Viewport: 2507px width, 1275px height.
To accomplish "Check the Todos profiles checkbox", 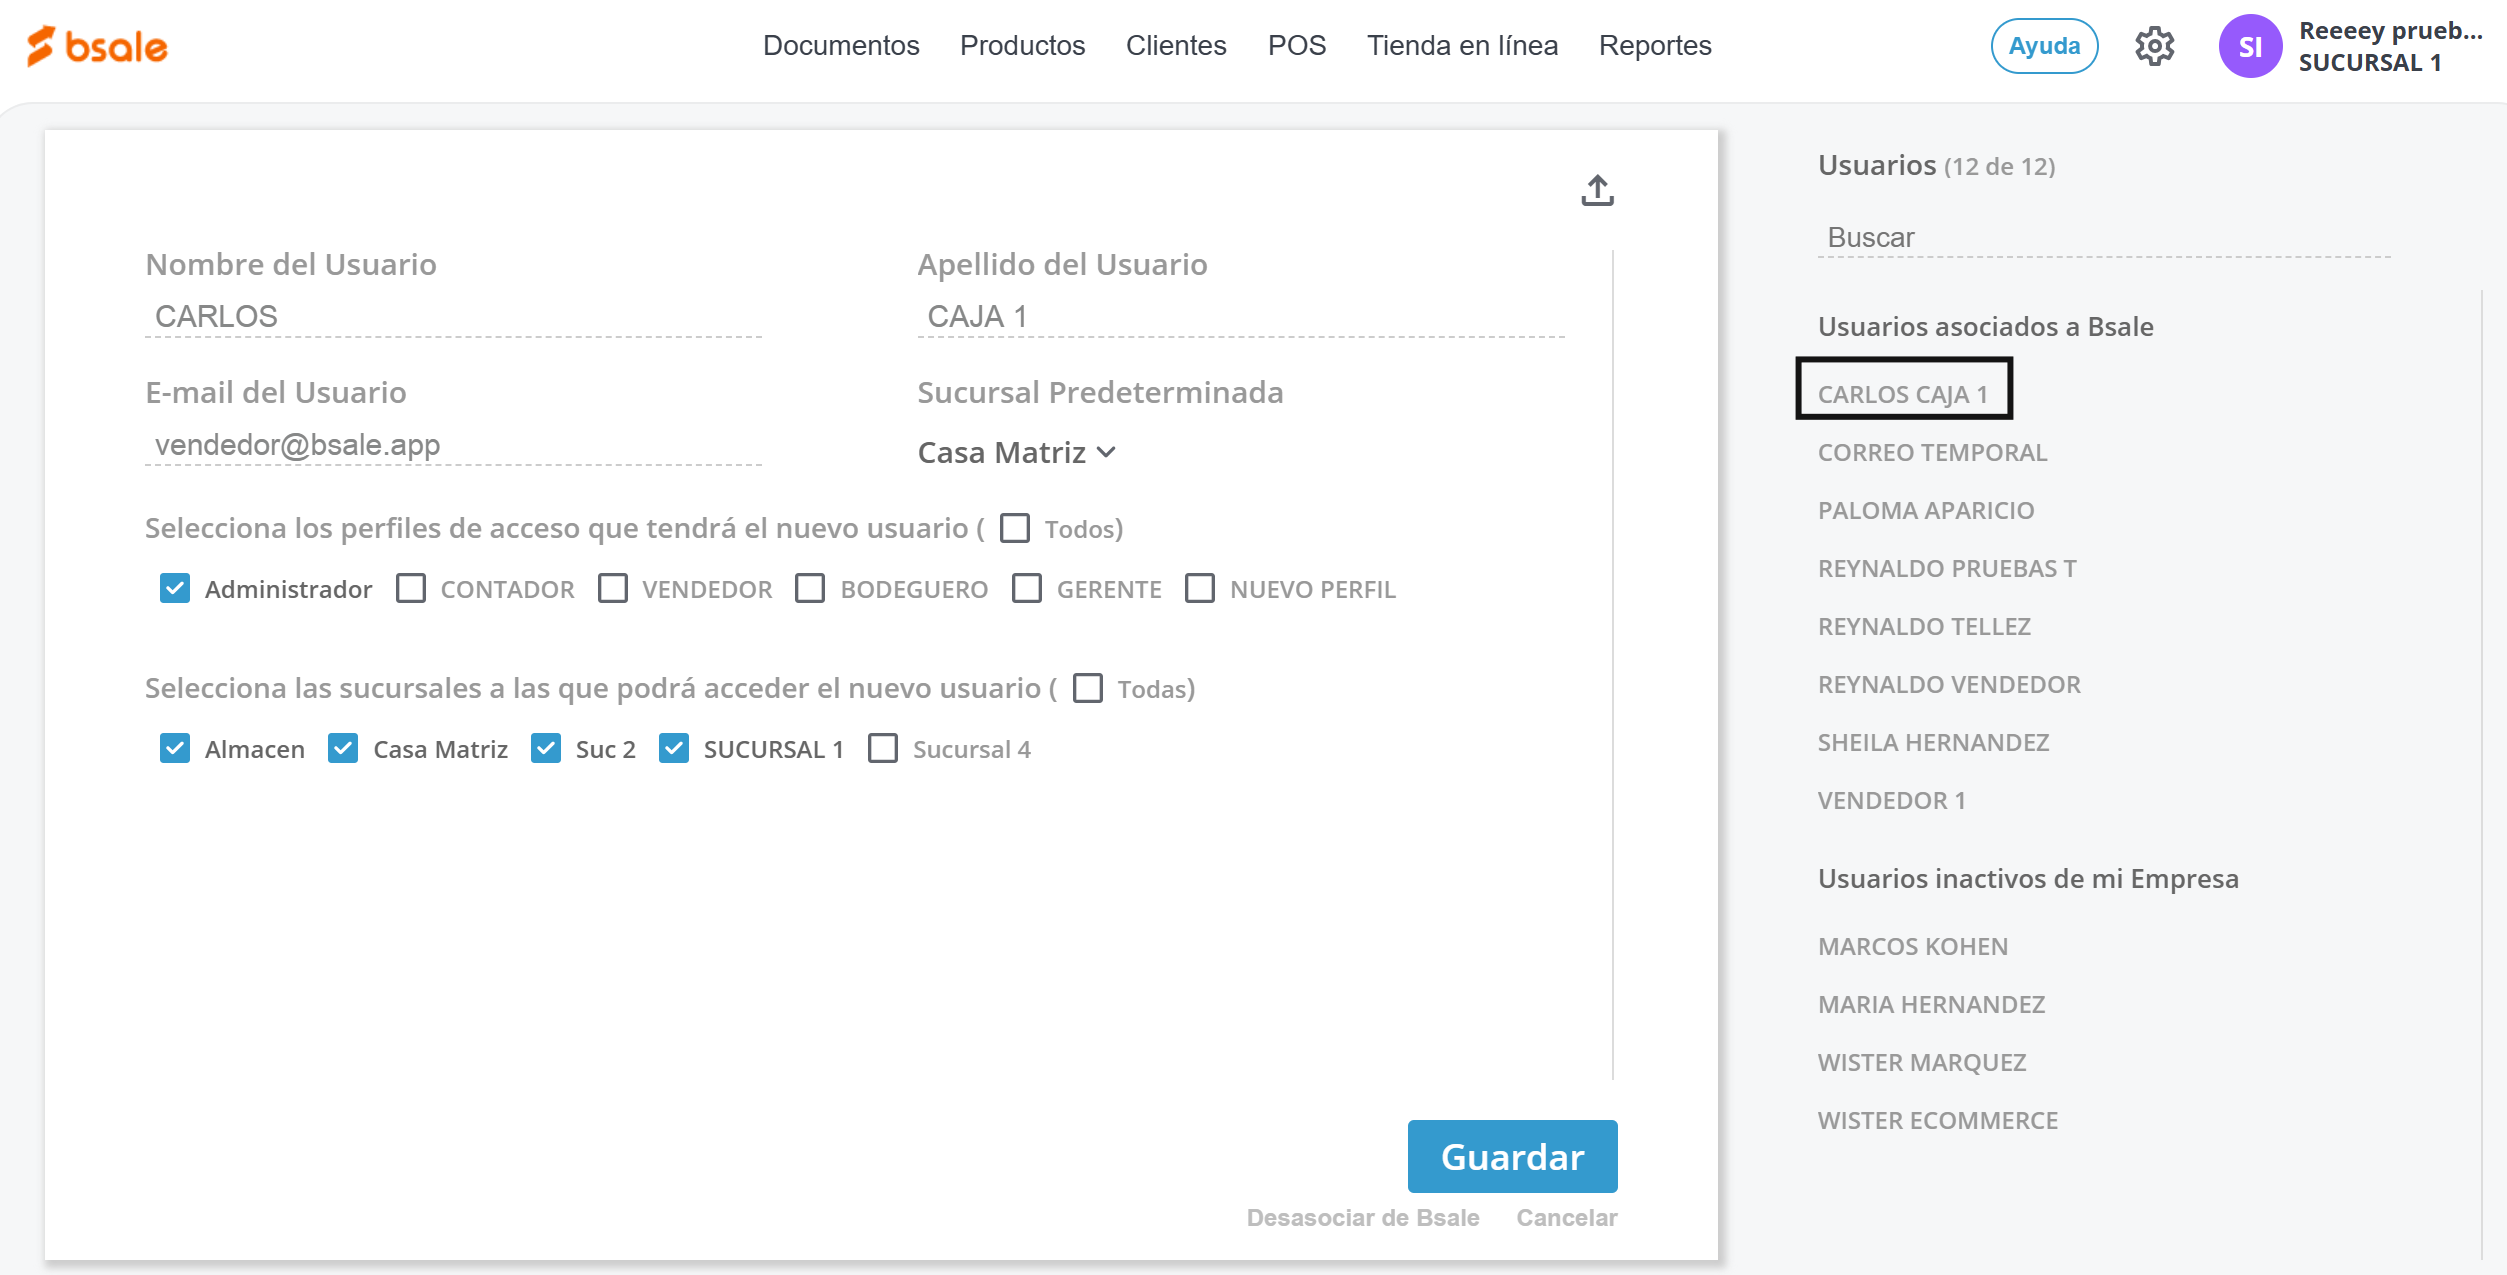I will 1015,528.
